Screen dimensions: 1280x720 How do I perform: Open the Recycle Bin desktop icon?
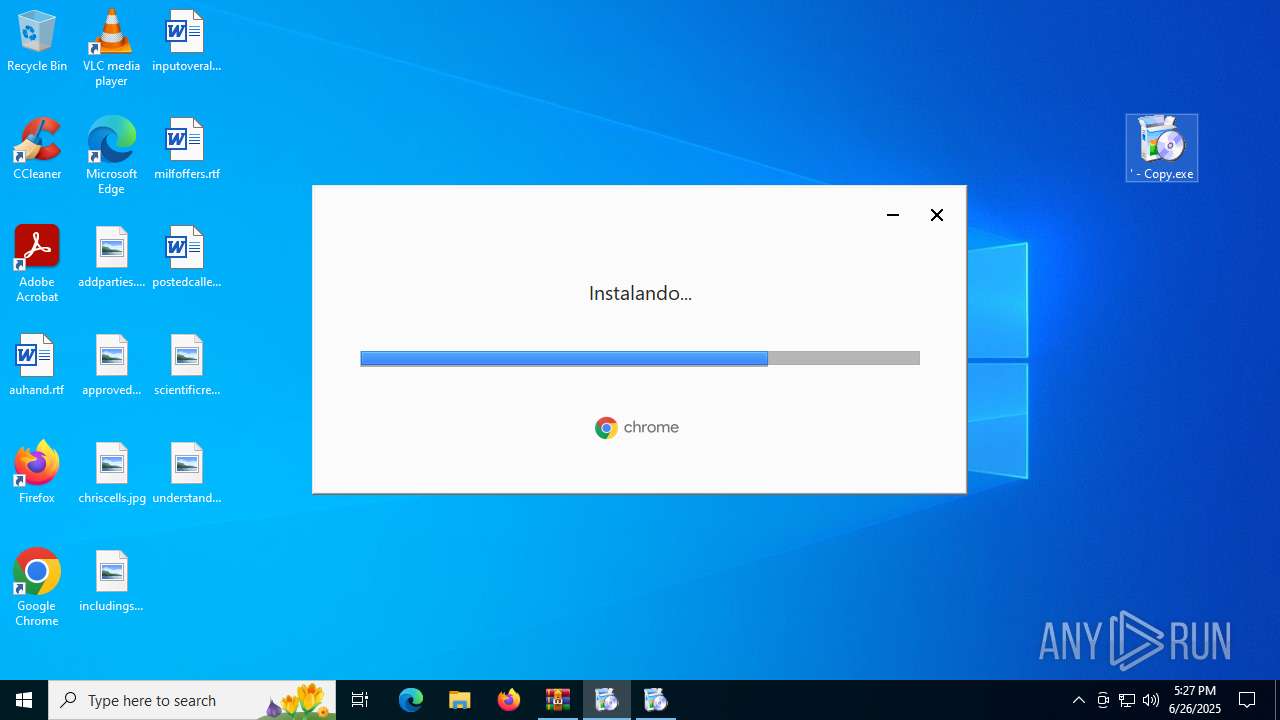point(37,40)
